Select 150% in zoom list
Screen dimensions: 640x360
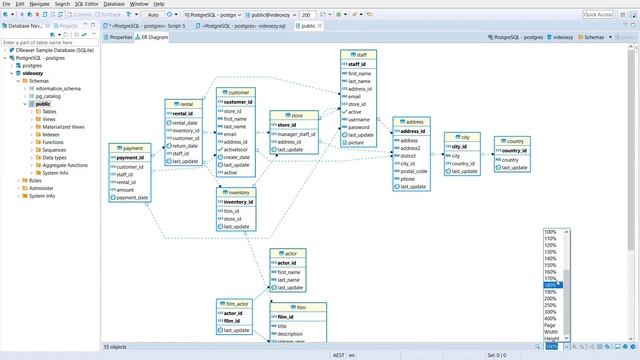pos(550,265)
